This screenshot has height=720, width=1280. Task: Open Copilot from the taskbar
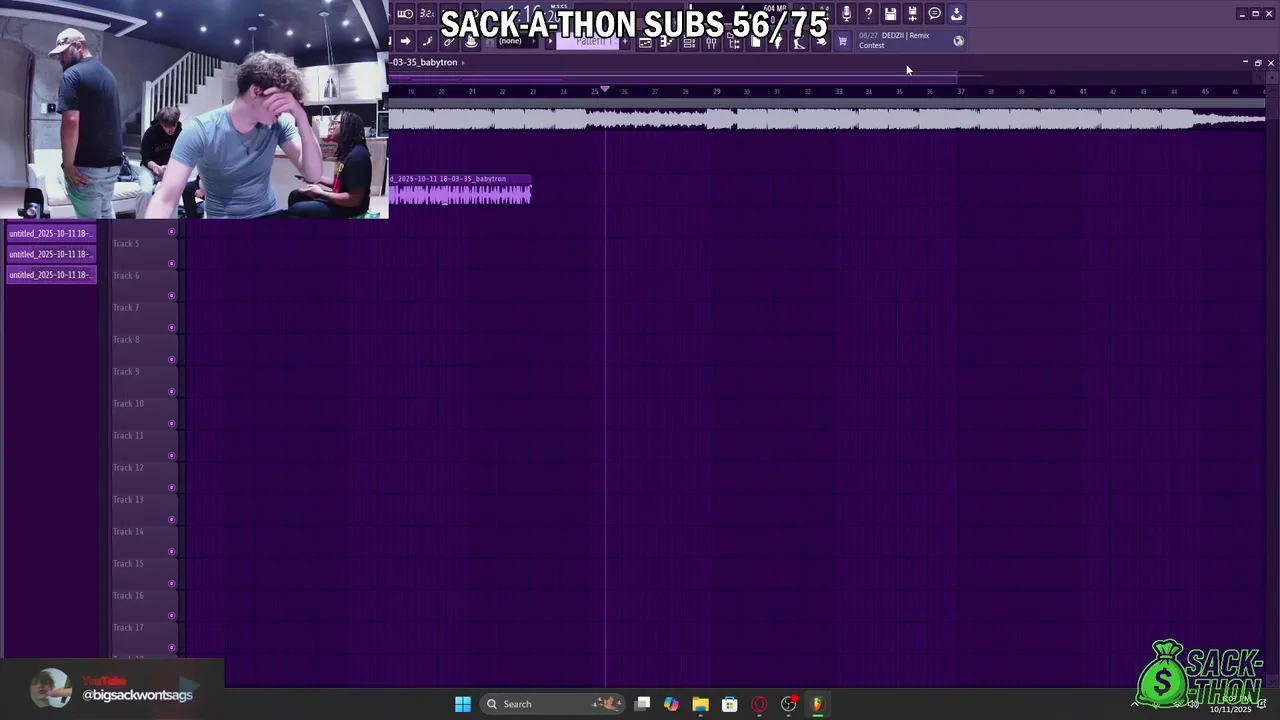tap(671, 704)
